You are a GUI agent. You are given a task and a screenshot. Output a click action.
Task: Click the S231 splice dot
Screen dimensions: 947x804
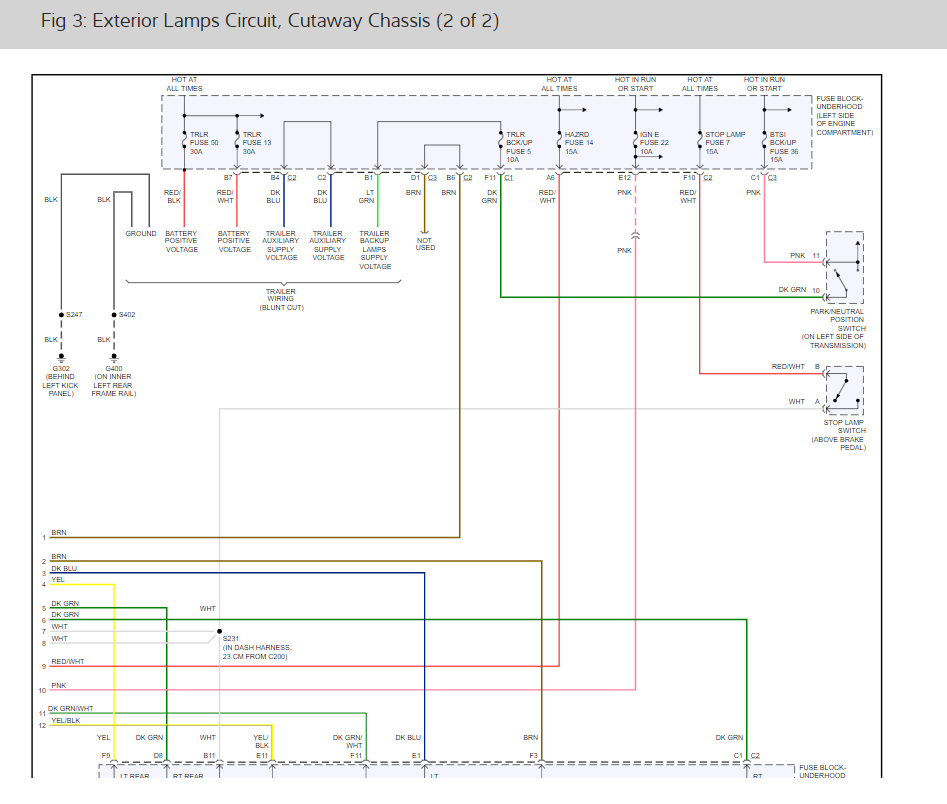coord(219,631)
